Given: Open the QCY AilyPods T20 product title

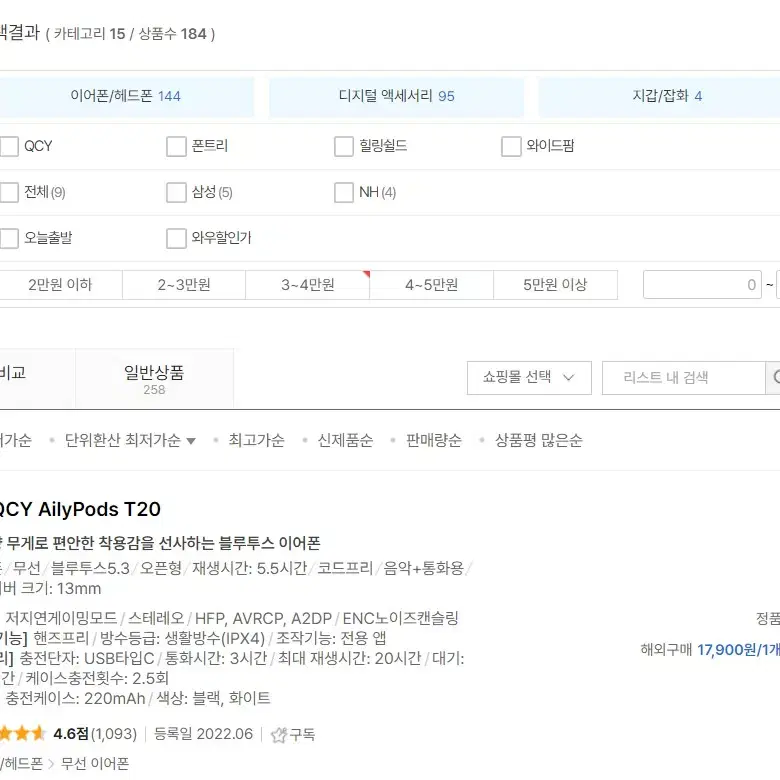Looking at the screenshot, I should click(x=78, y=509).
